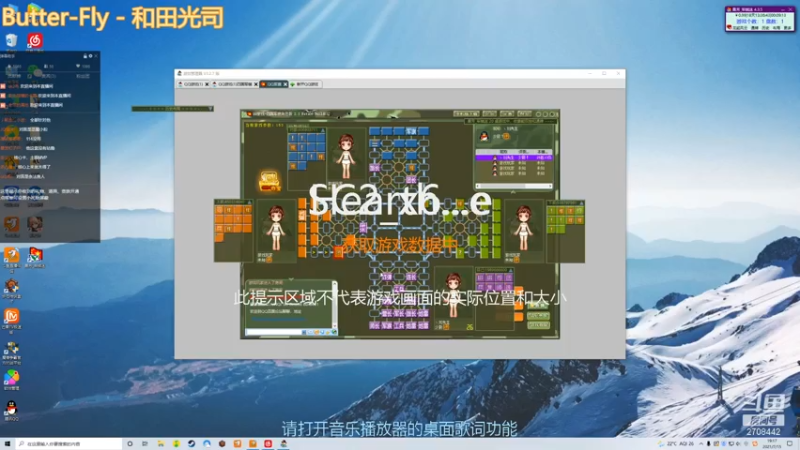800x450 pixels.
Task: Open File Explorer from the taskbar
Action: [160, 444]
